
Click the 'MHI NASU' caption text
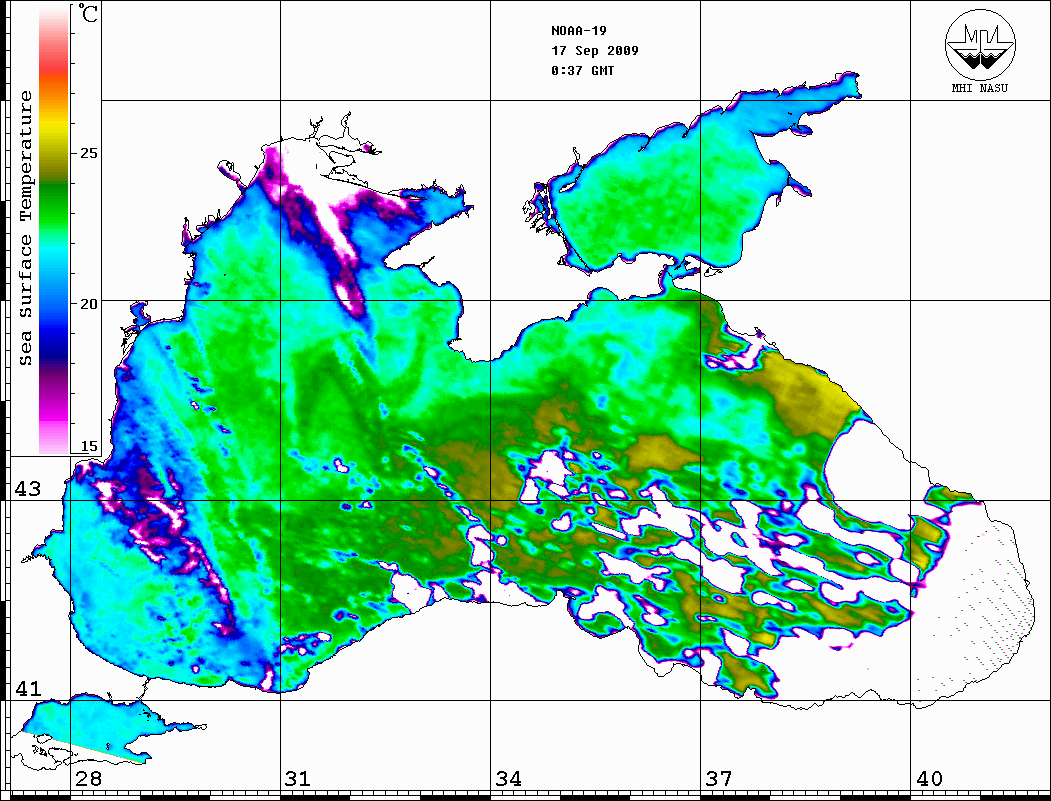click(980, 88)
